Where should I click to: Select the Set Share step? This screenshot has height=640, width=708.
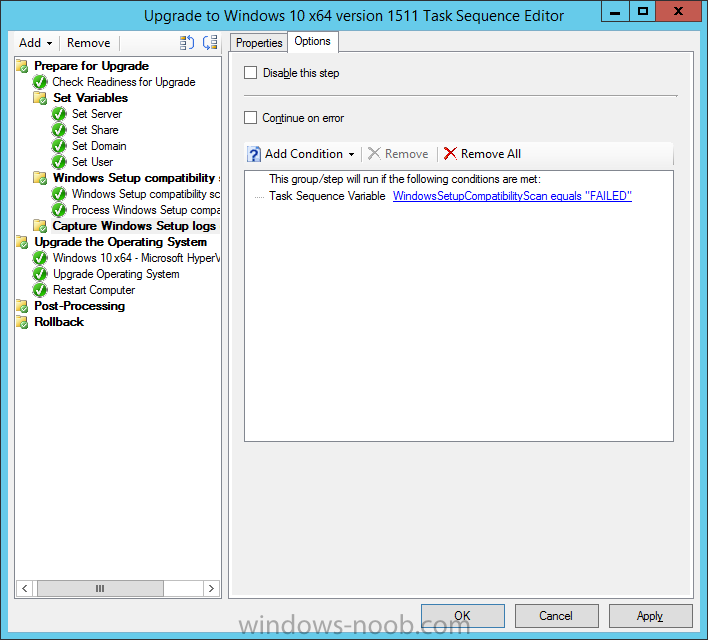[95, 130]
